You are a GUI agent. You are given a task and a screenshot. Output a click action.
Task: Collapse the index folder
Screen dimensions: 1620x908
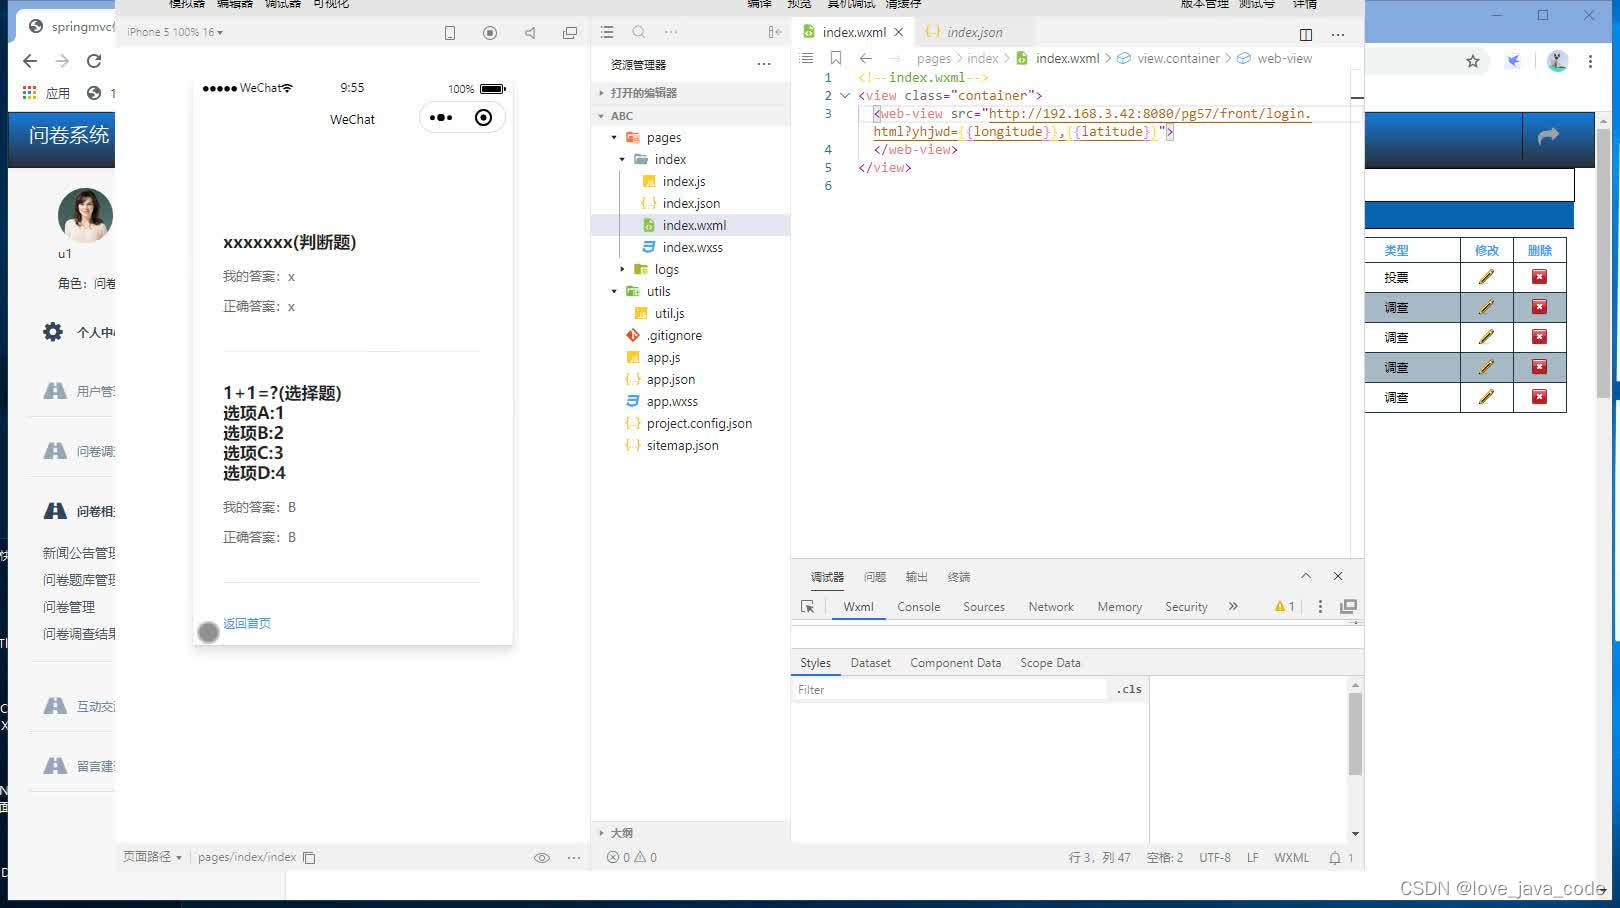[622, 160]
